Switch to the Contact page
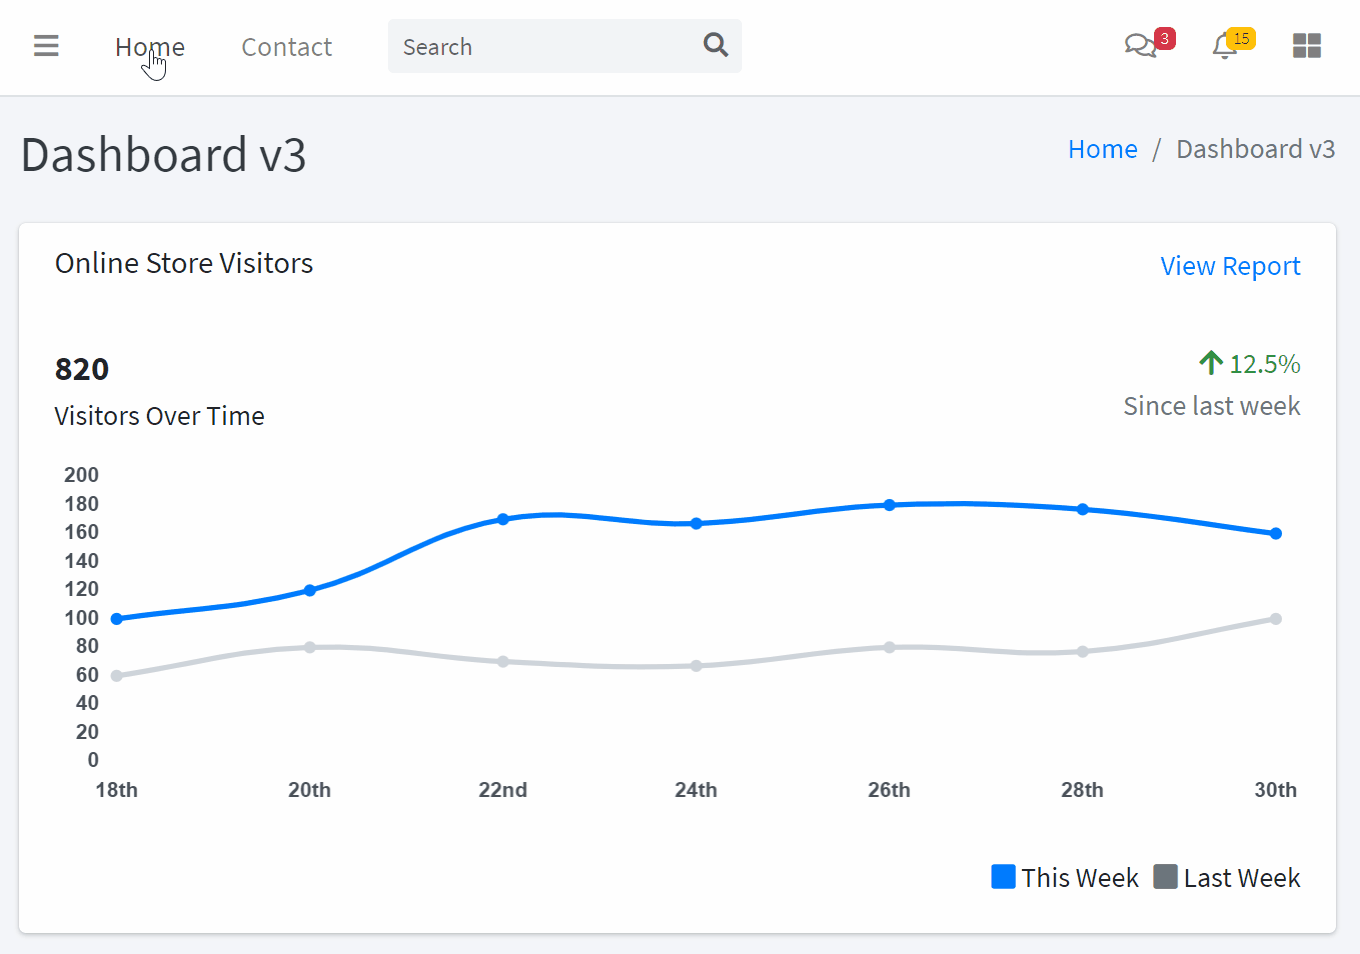Screen dimensions: 1360x954 tap(287, 46)
